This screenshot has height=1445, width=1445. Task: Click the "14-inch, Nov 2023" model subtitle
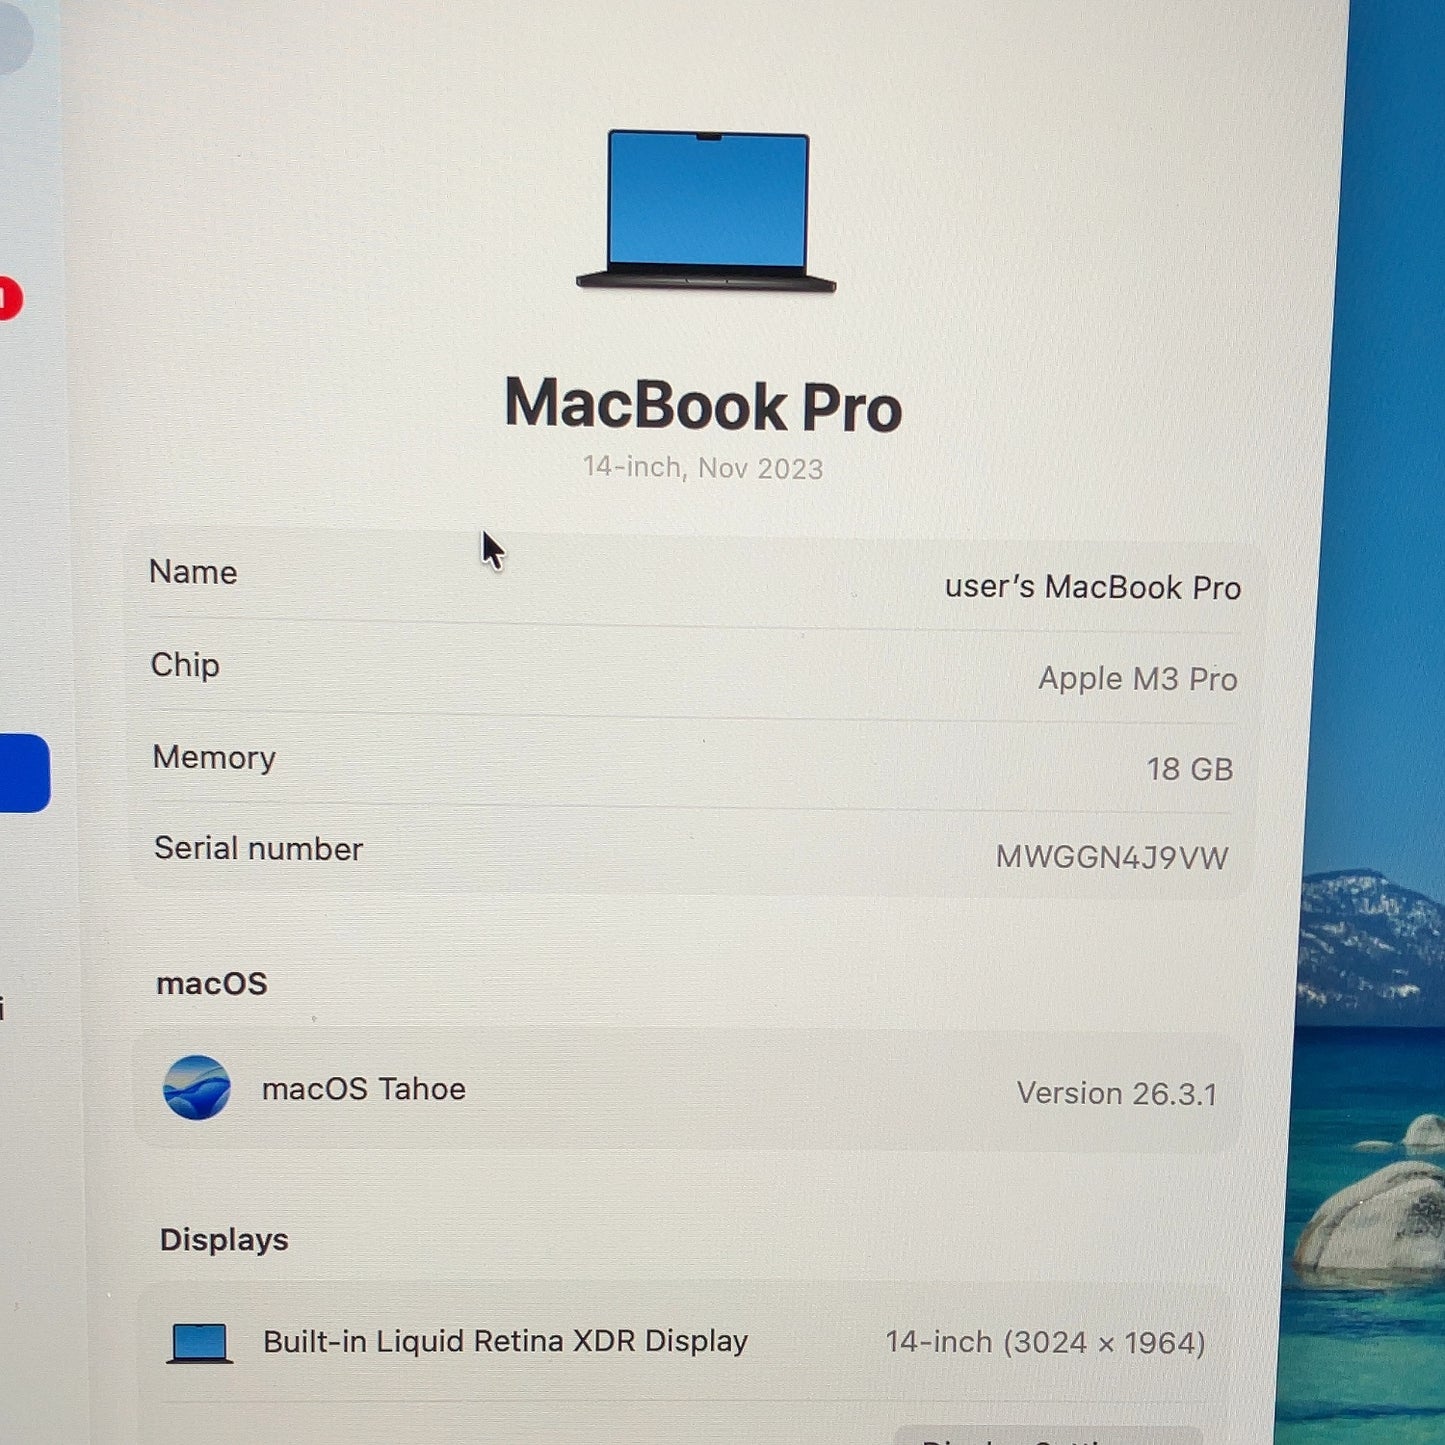pyautogui.click(x=703, y=468)
